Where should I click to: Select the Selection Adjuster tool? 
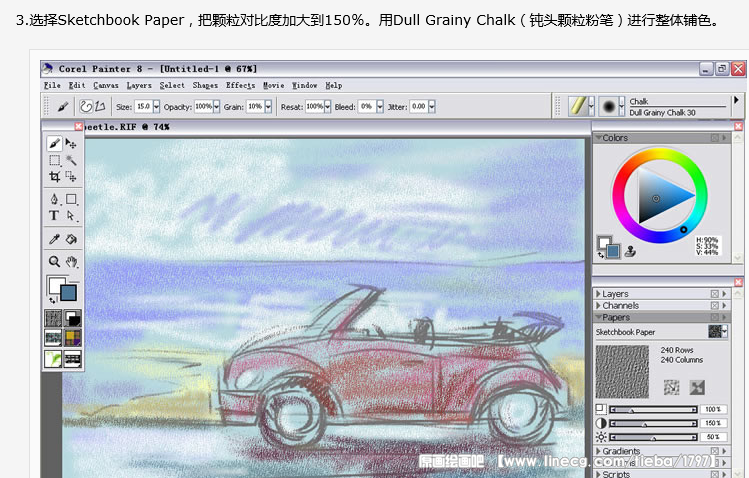[x=71, y=177]
